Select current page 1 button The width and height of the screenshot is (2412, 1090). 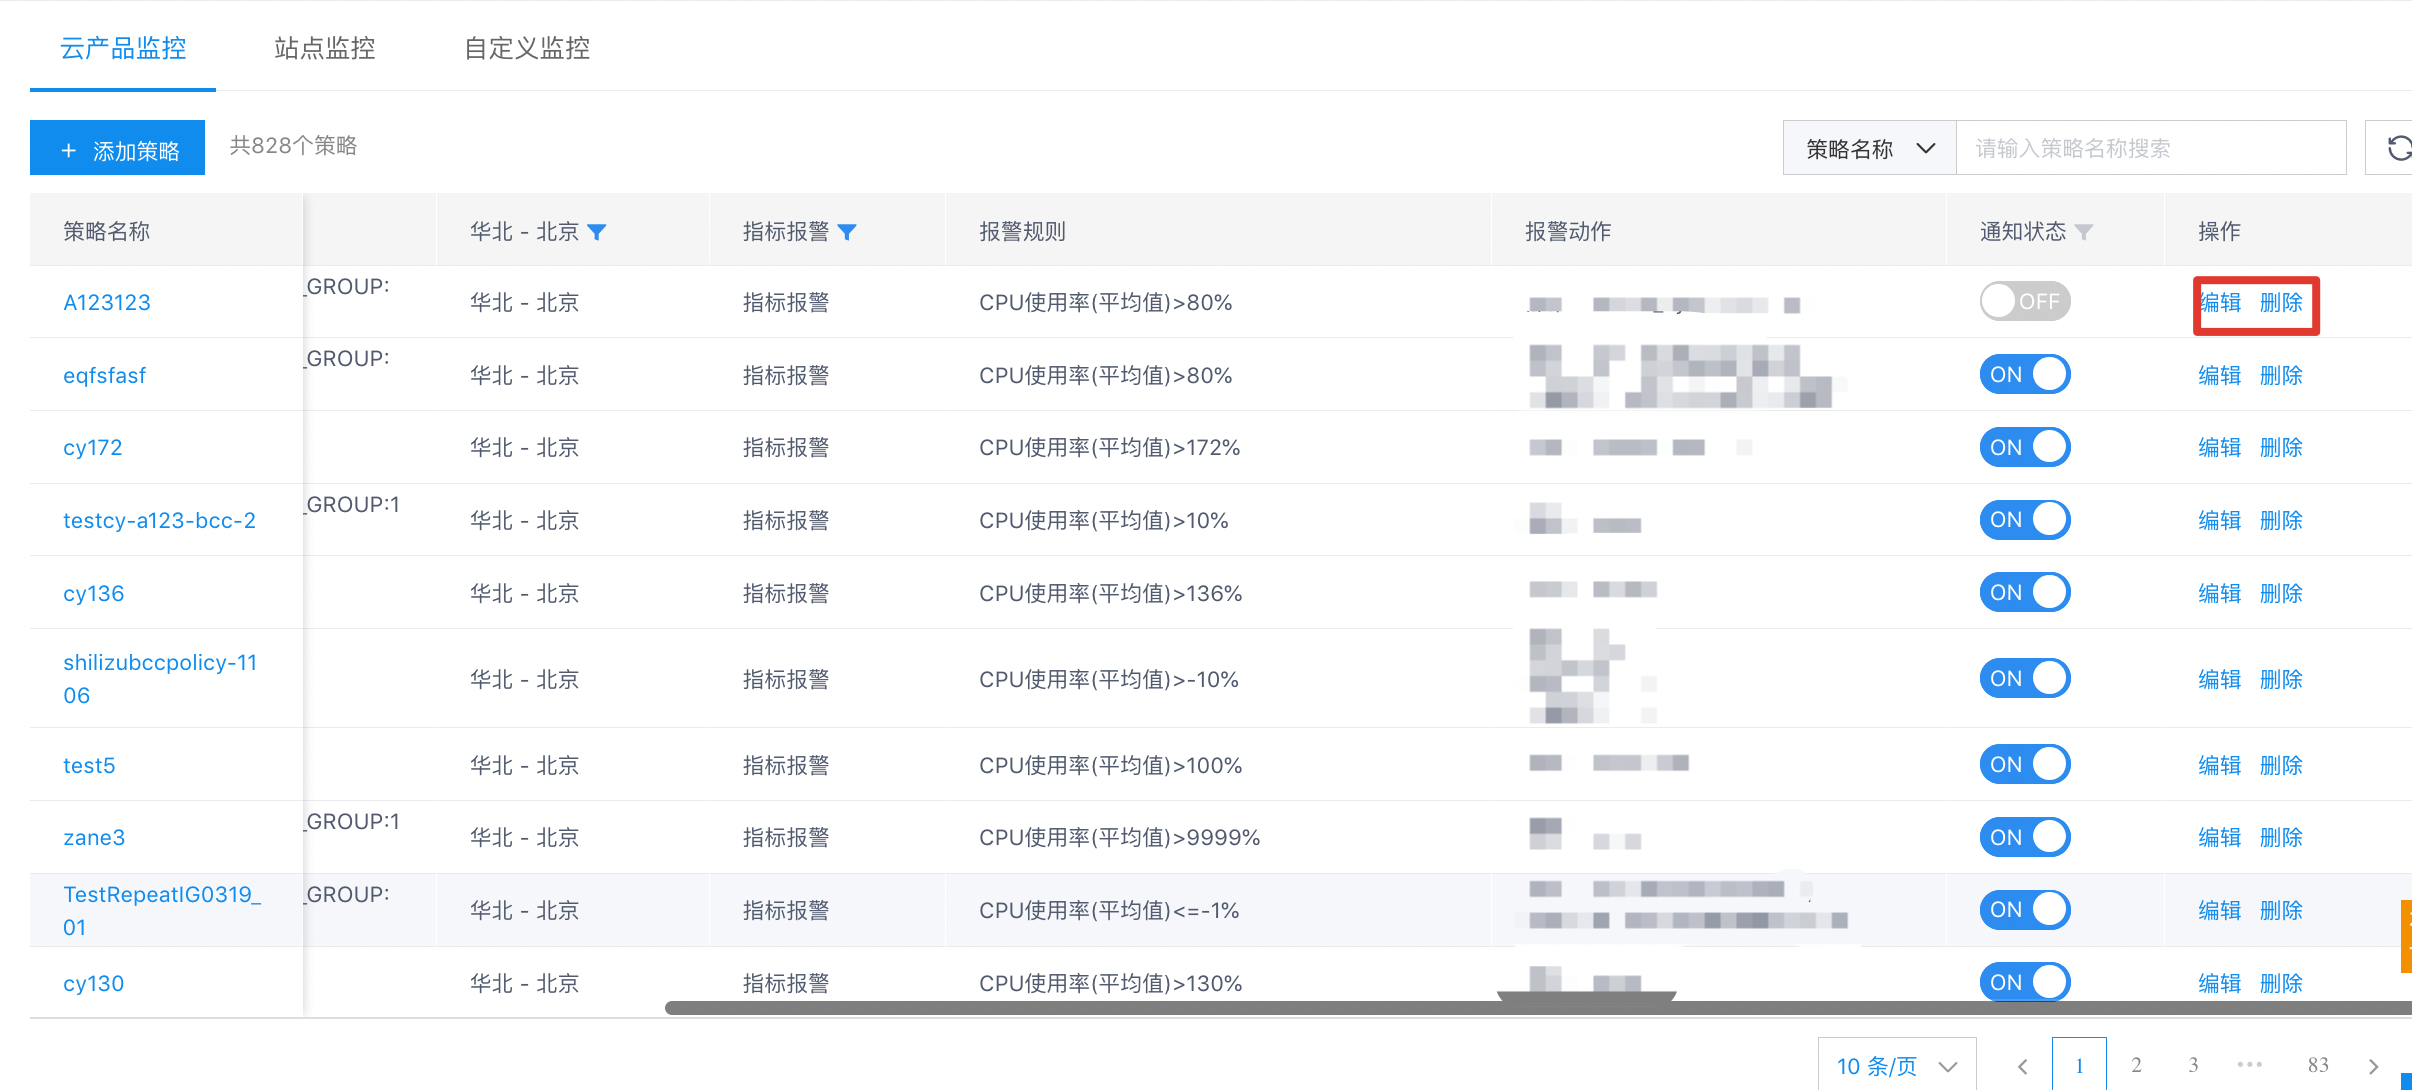point(2079,1065)
